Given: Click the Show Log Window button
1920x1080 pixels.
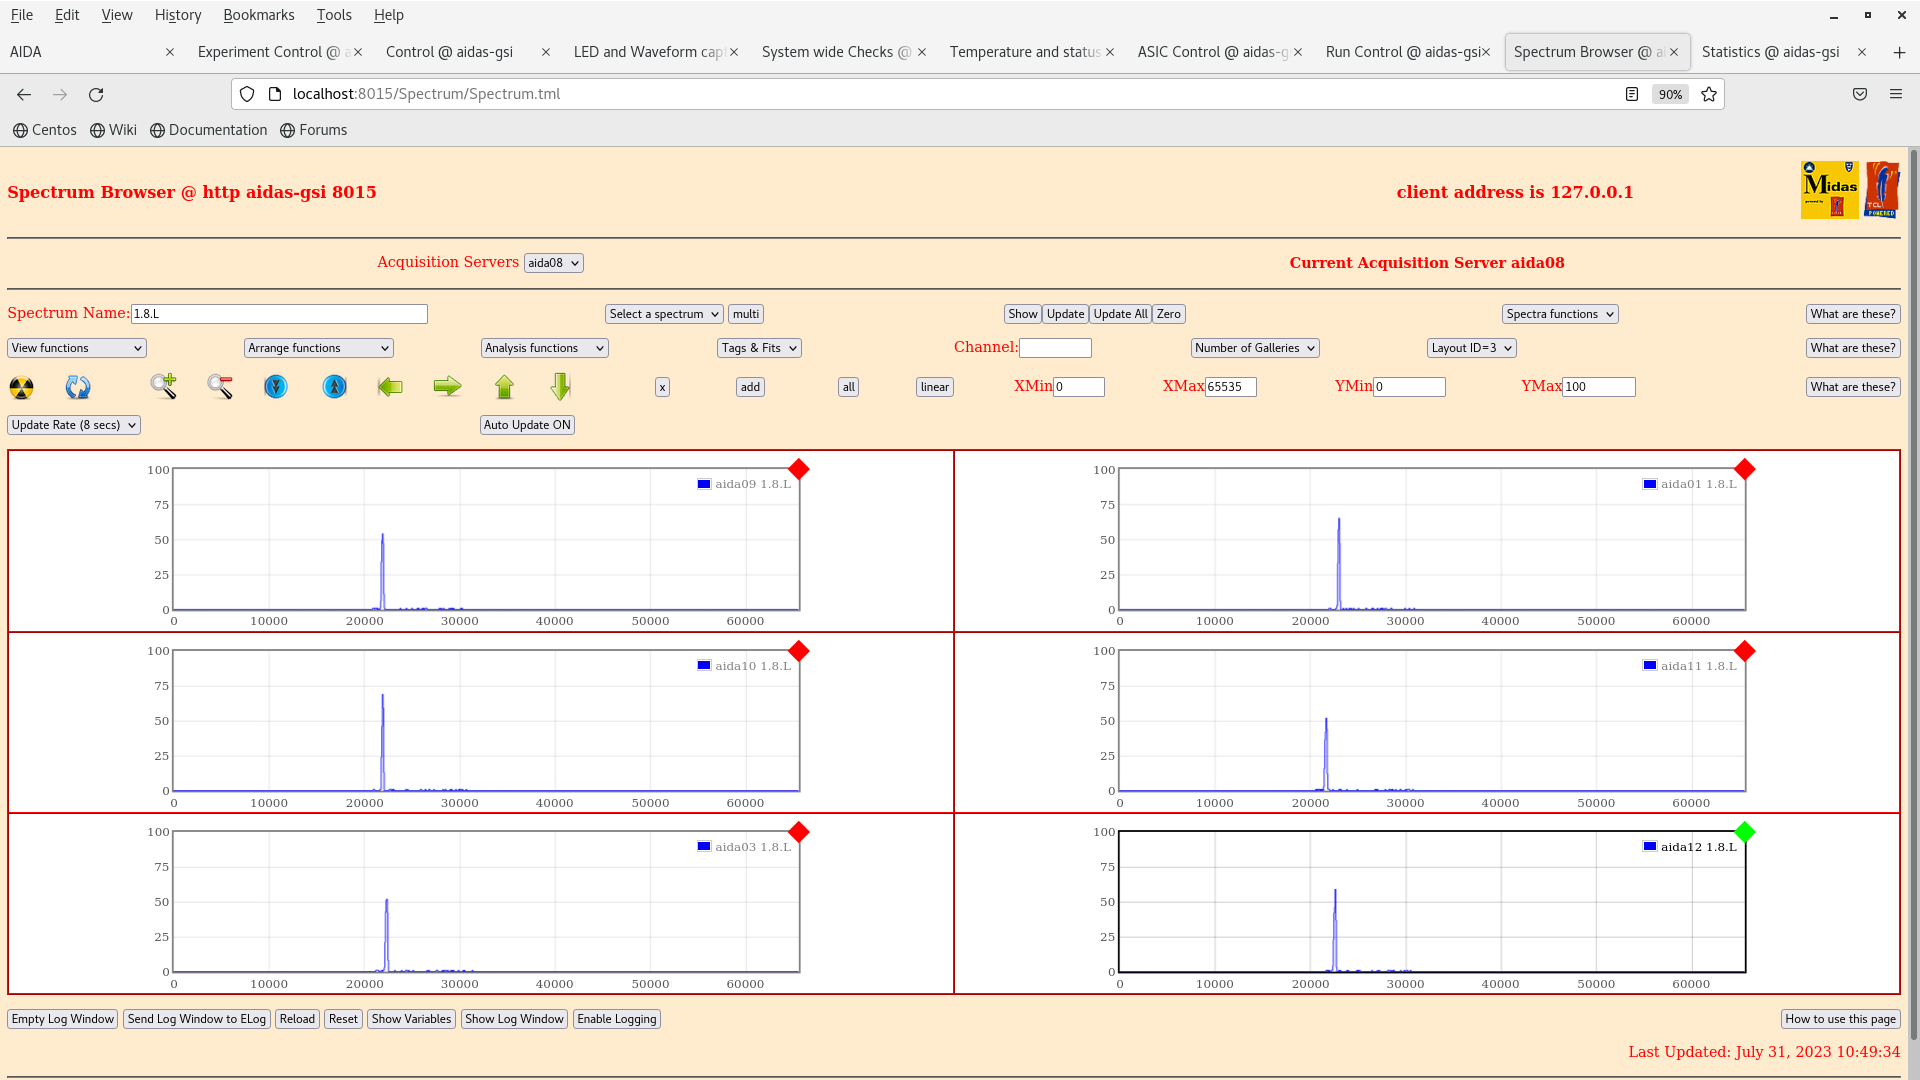Looking at the screenshot, I should (514, 1019).
